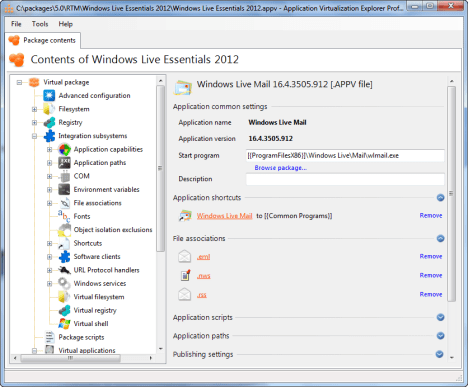The height and width of the screenshot is (387, 468).
Task: Click the Fonts abc icon
Action: [64, 216]
